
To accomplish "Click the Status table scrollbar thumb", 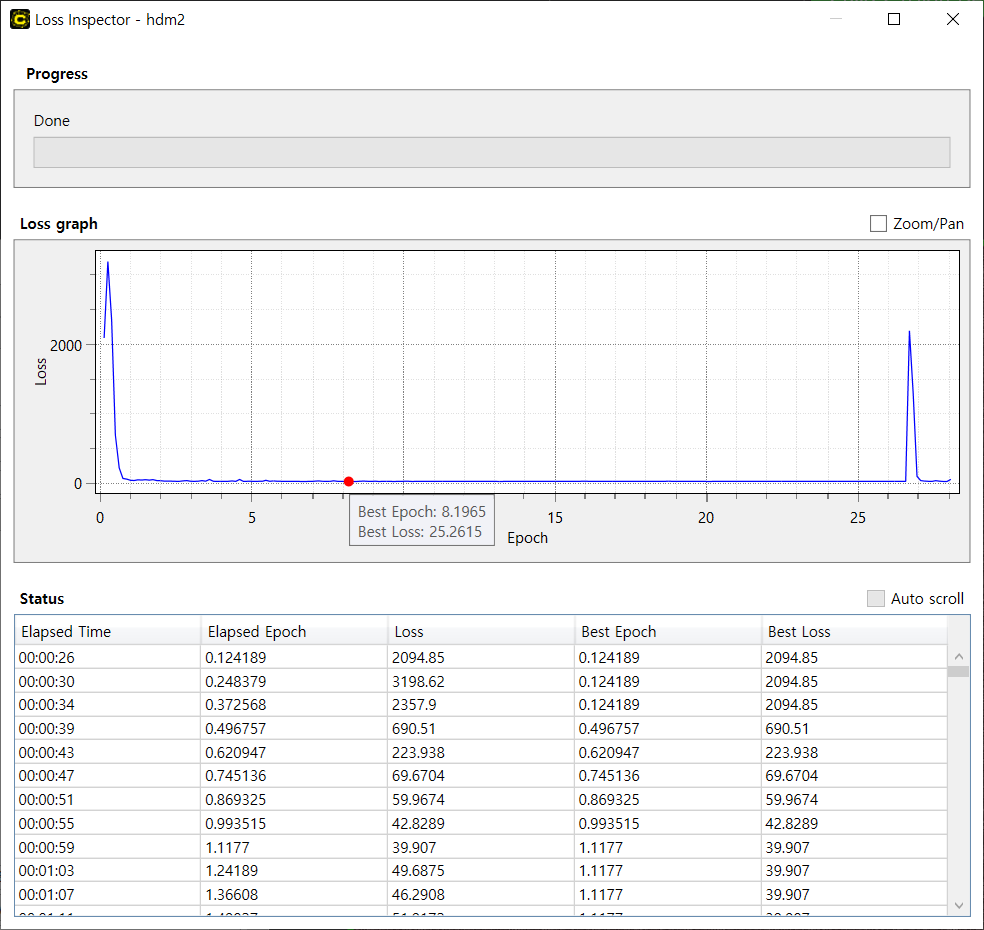I will click(x=958, y=672).
